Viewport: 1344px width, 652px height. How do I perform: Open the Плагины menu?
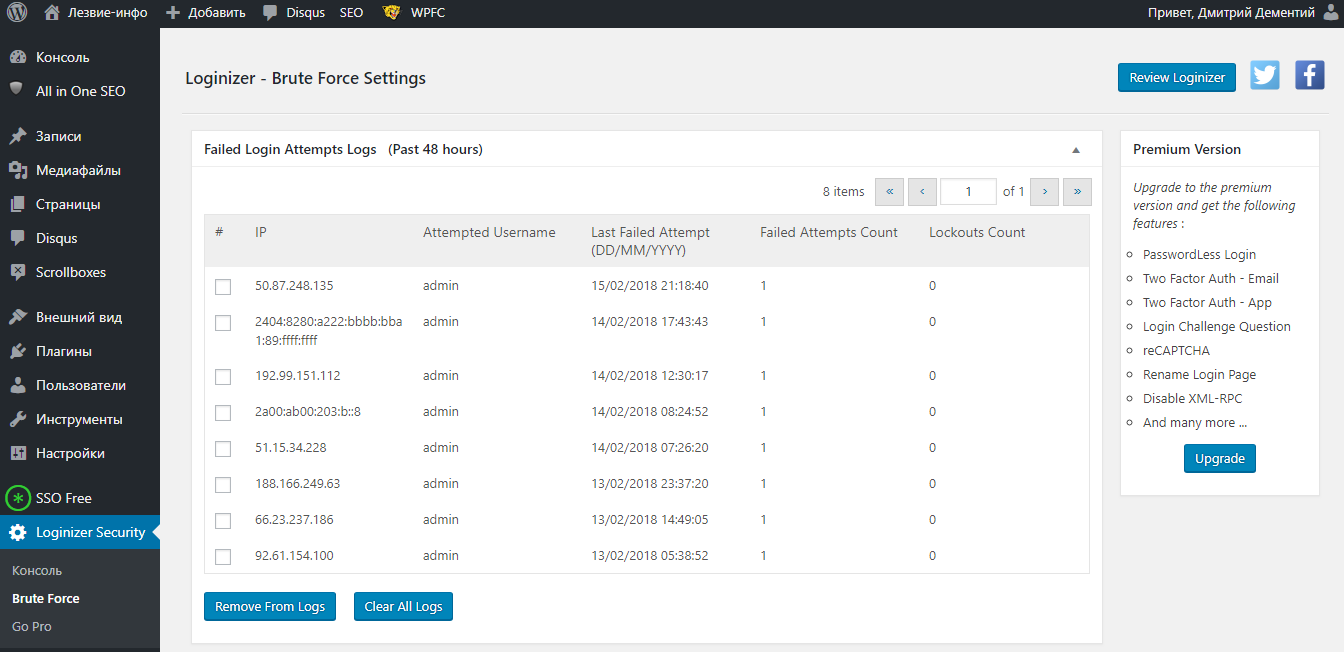click(64, 351)
